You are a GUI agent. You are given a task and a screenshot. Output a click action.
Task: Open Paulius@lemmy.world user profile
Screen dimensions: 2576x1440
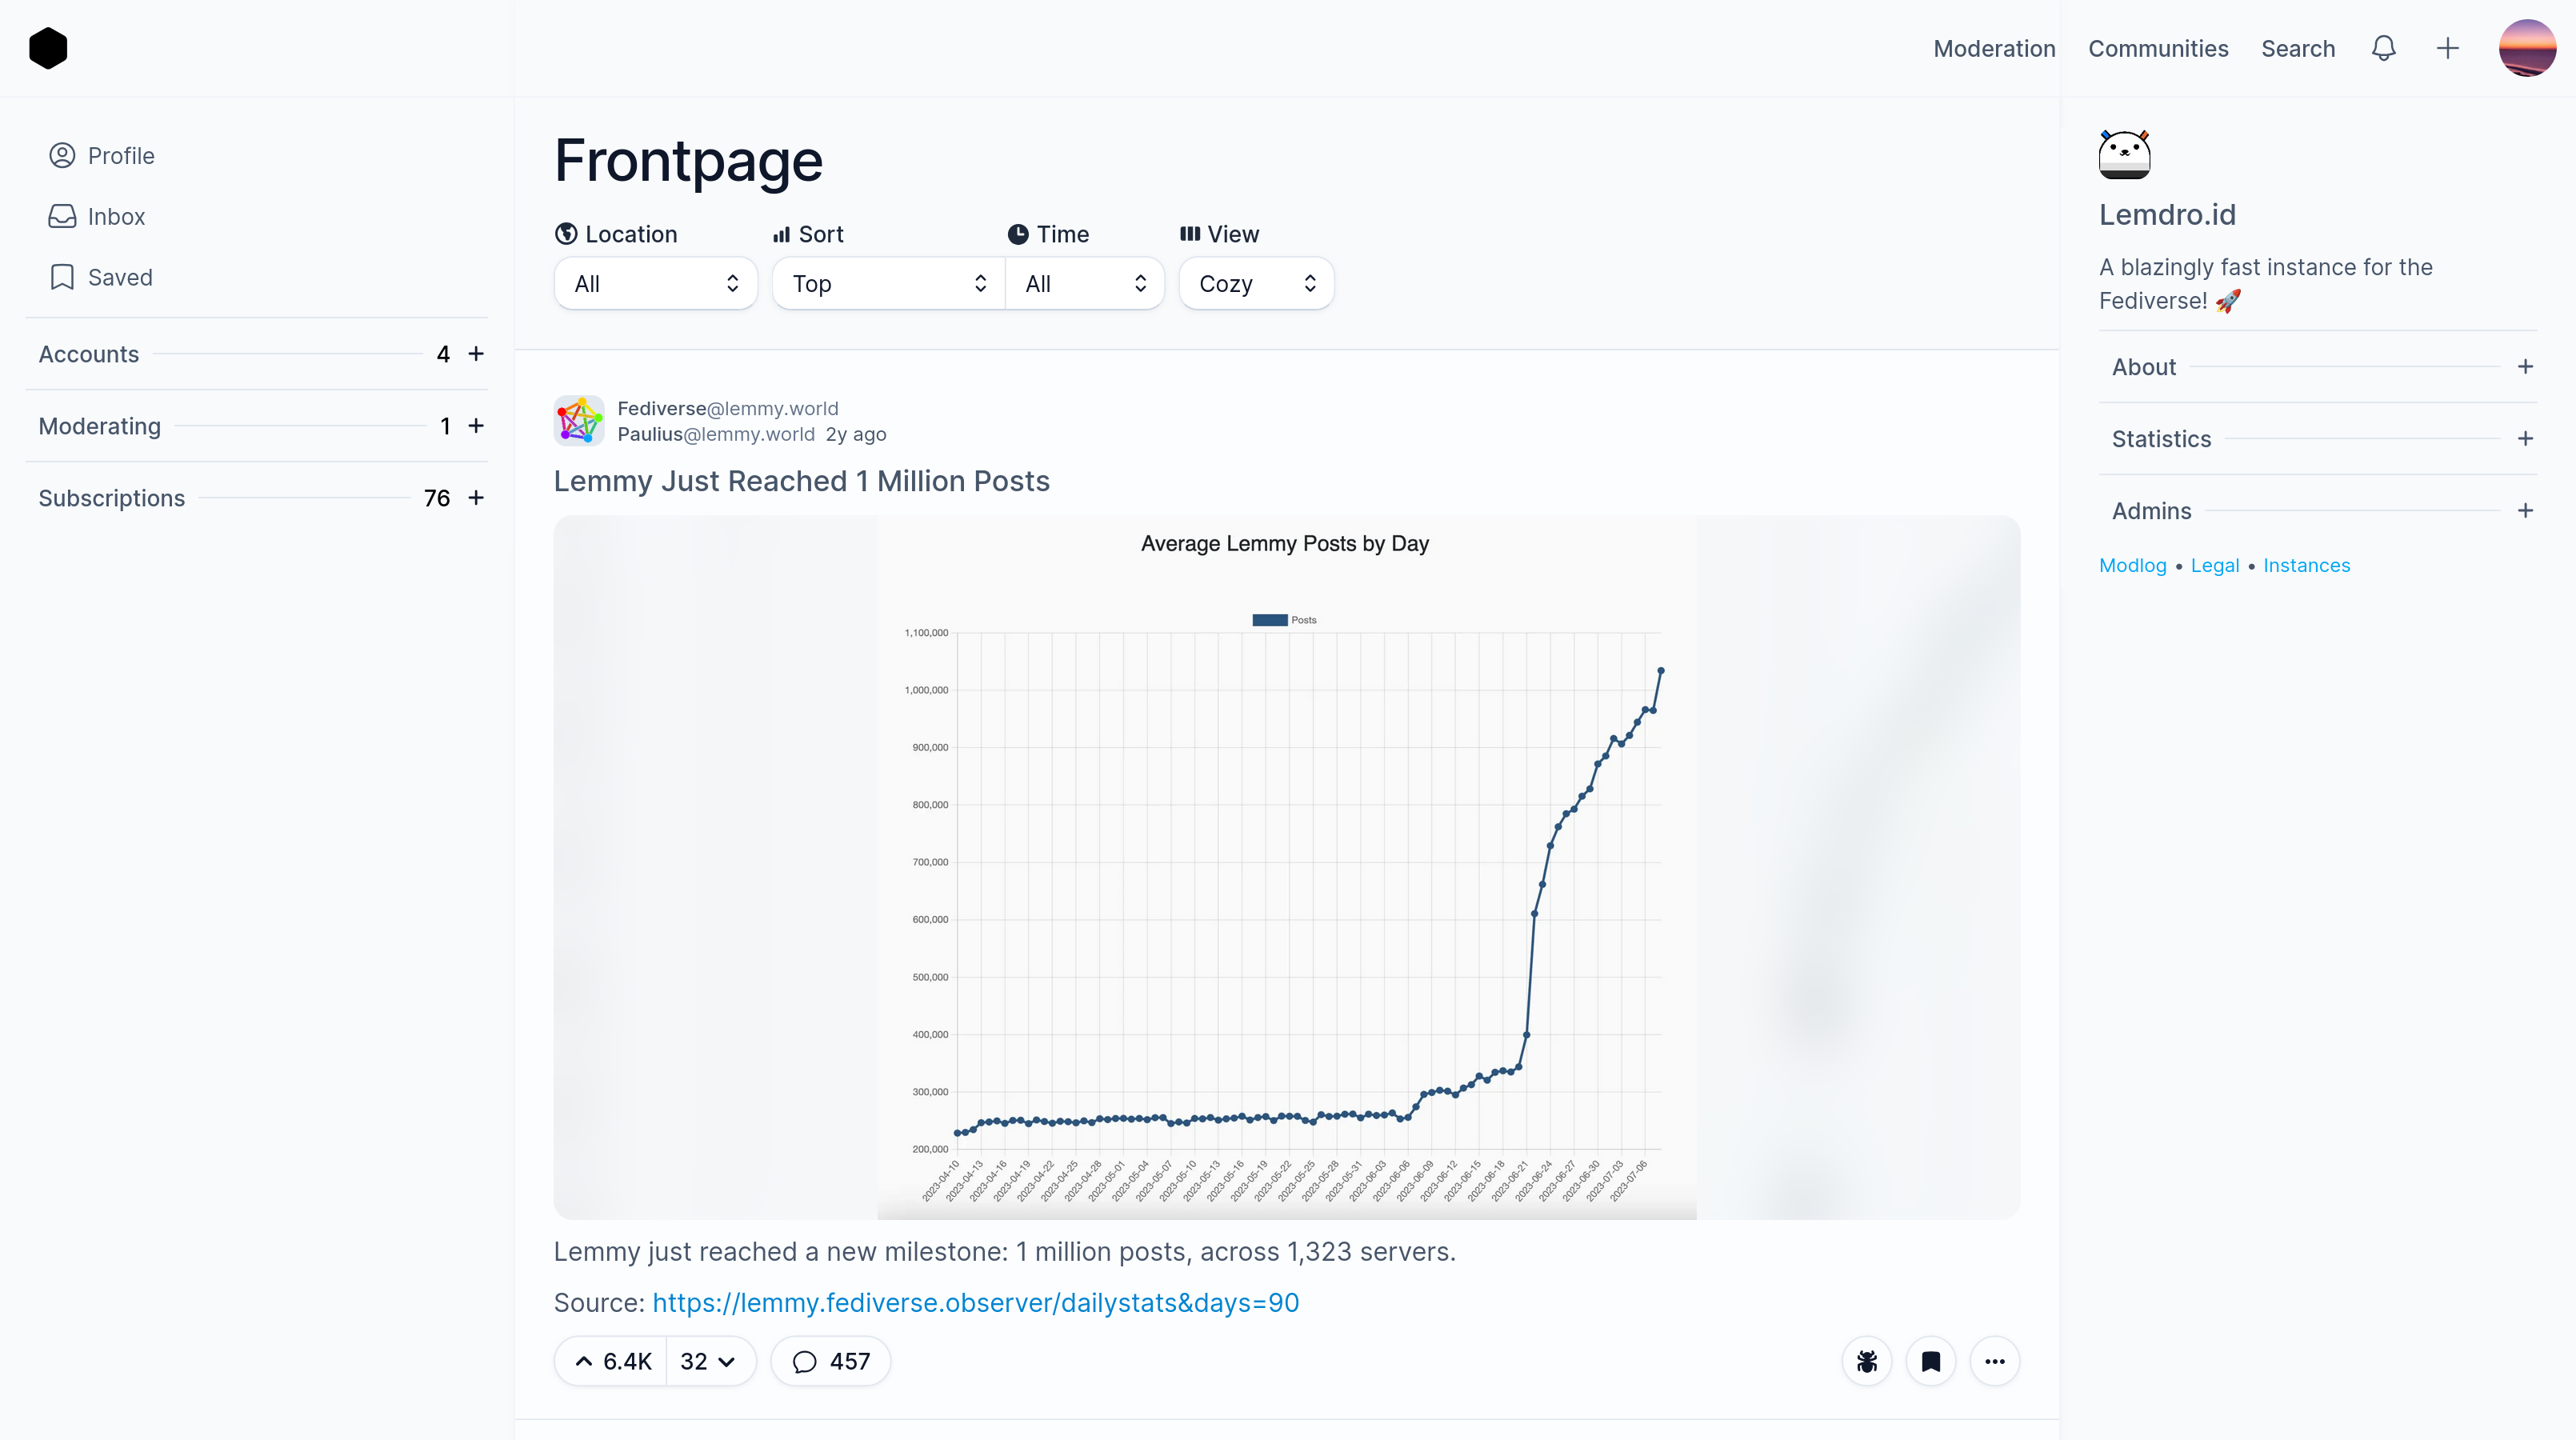716,435
